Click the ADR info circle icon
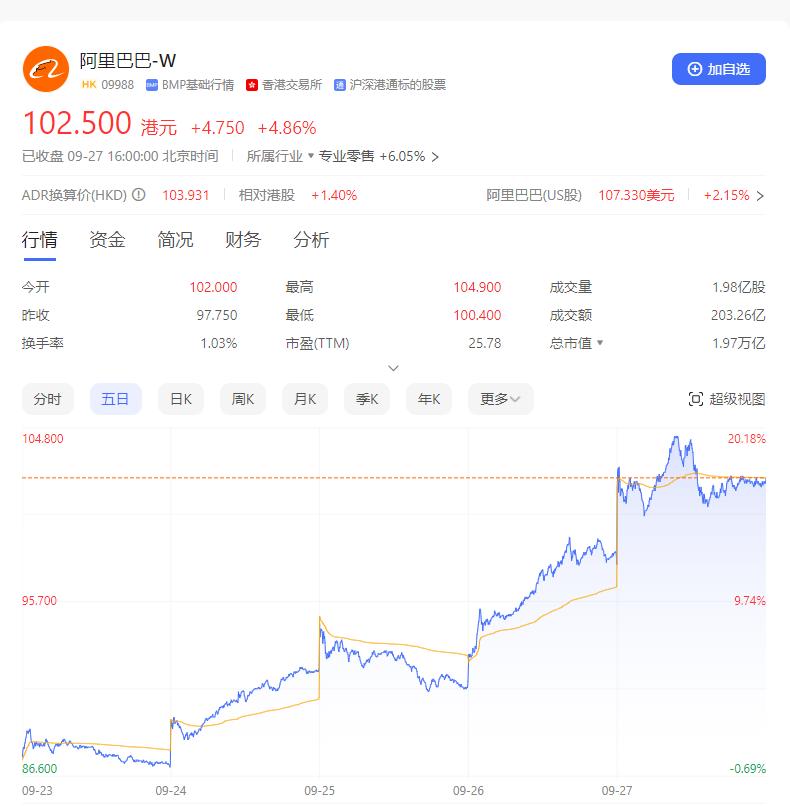Screen dimensions: 790x806 tap(139, 195)
